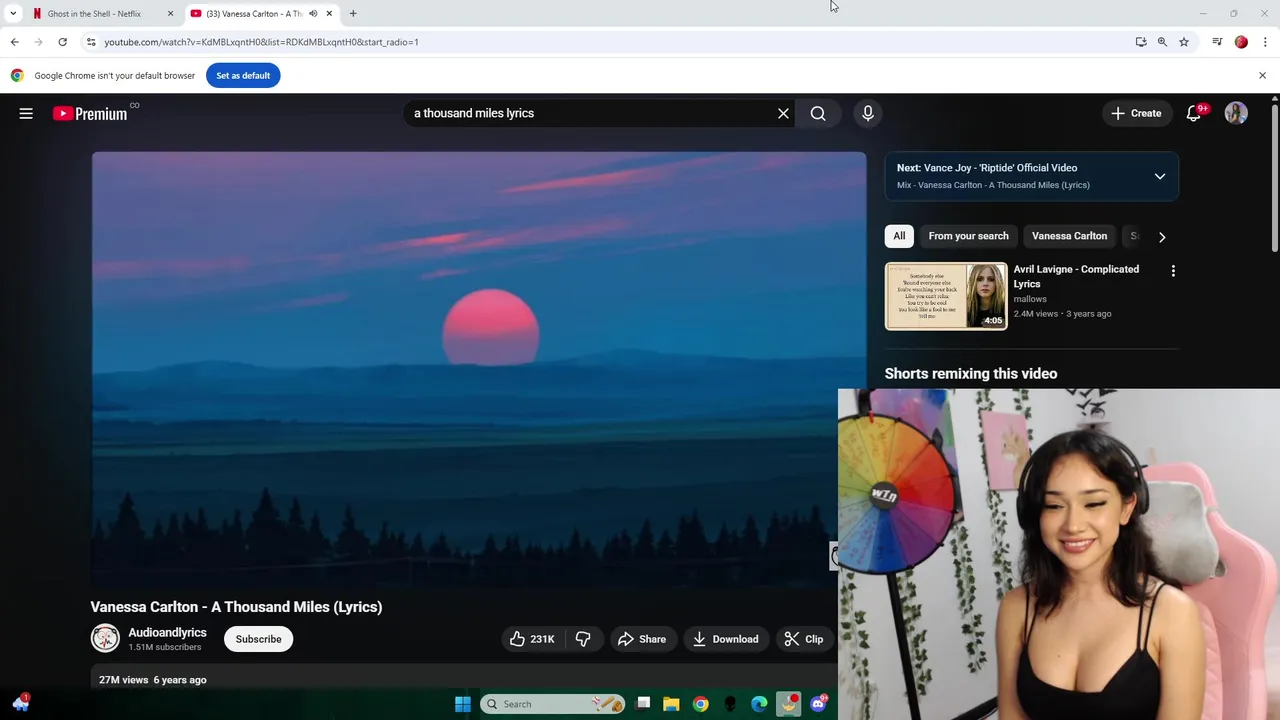Viewport: 1280px width, 720px height.
Task: Switch to the Ghost in the Shell Netflix tab
Action: (x=95, y=14)
